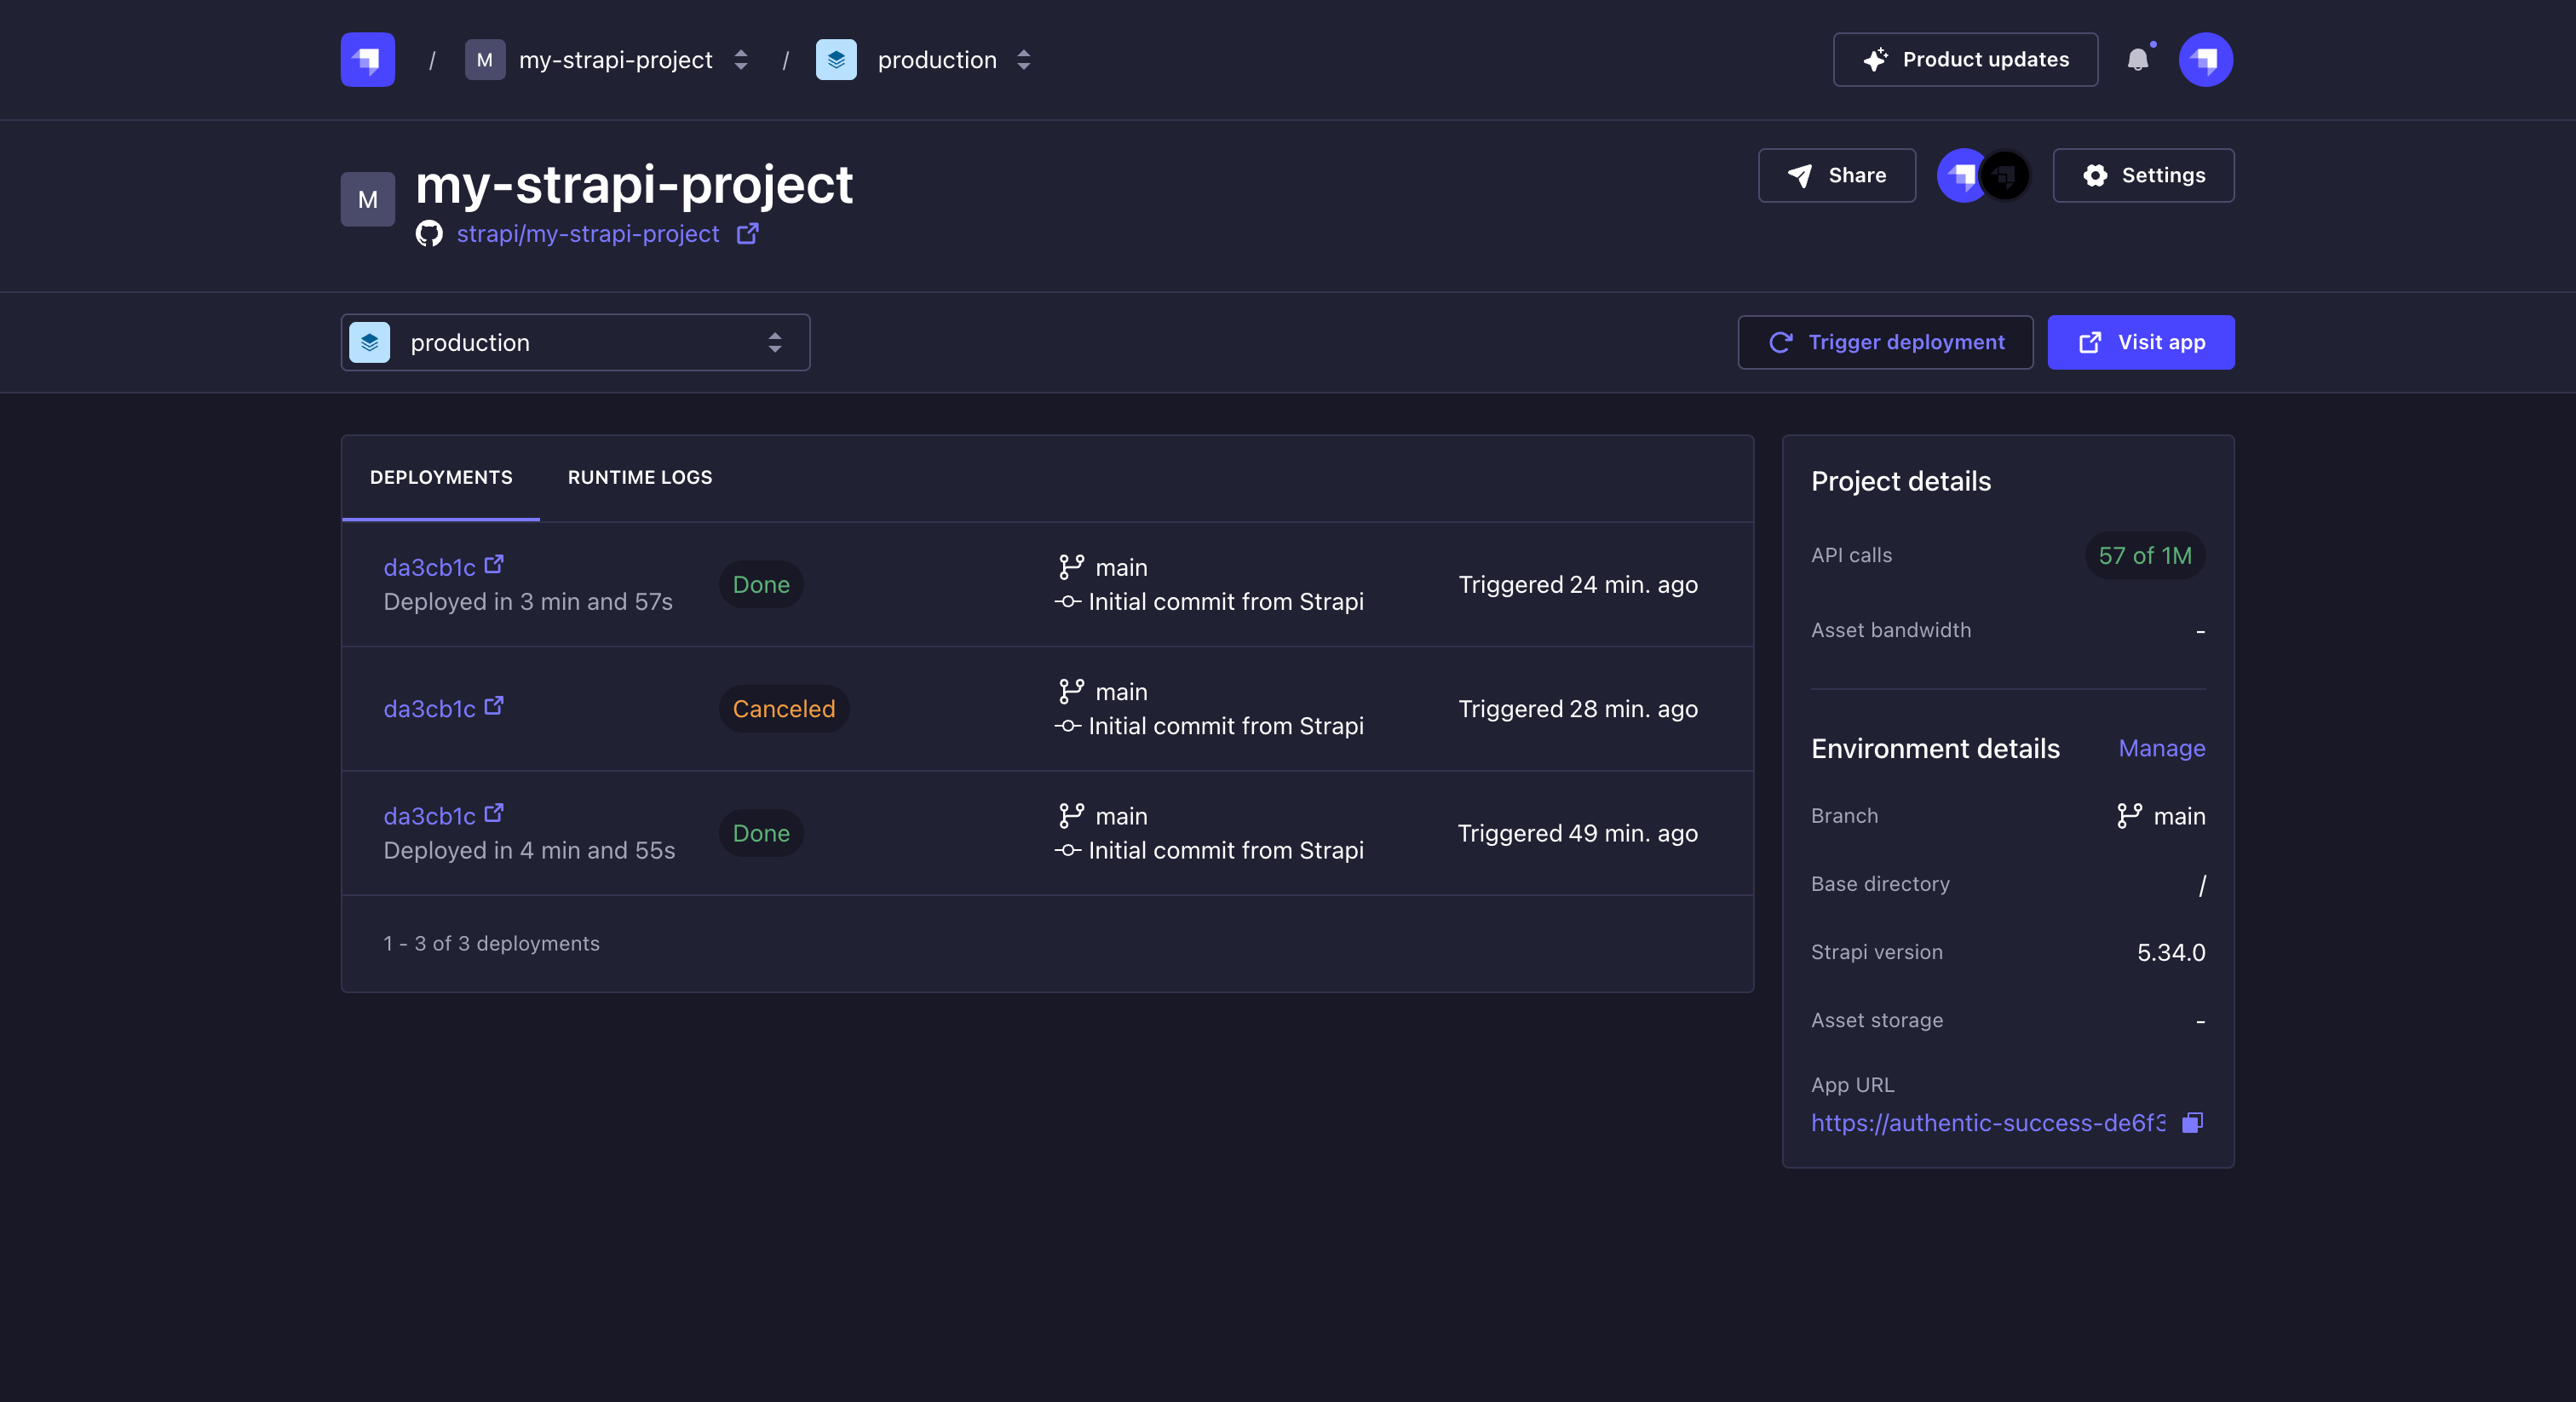Click Manage in Environment details
The height and width of the screenshot is (1402, 2576).
[2161, 748]
